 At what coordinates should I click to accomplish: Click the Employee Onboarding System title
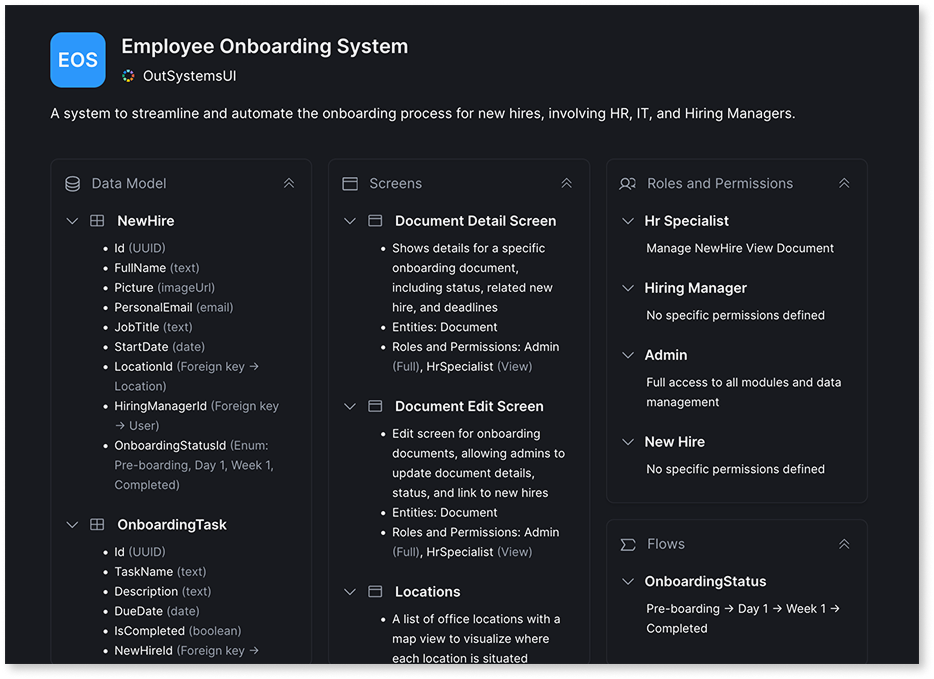pyautogui.click(x=264, y=46)
